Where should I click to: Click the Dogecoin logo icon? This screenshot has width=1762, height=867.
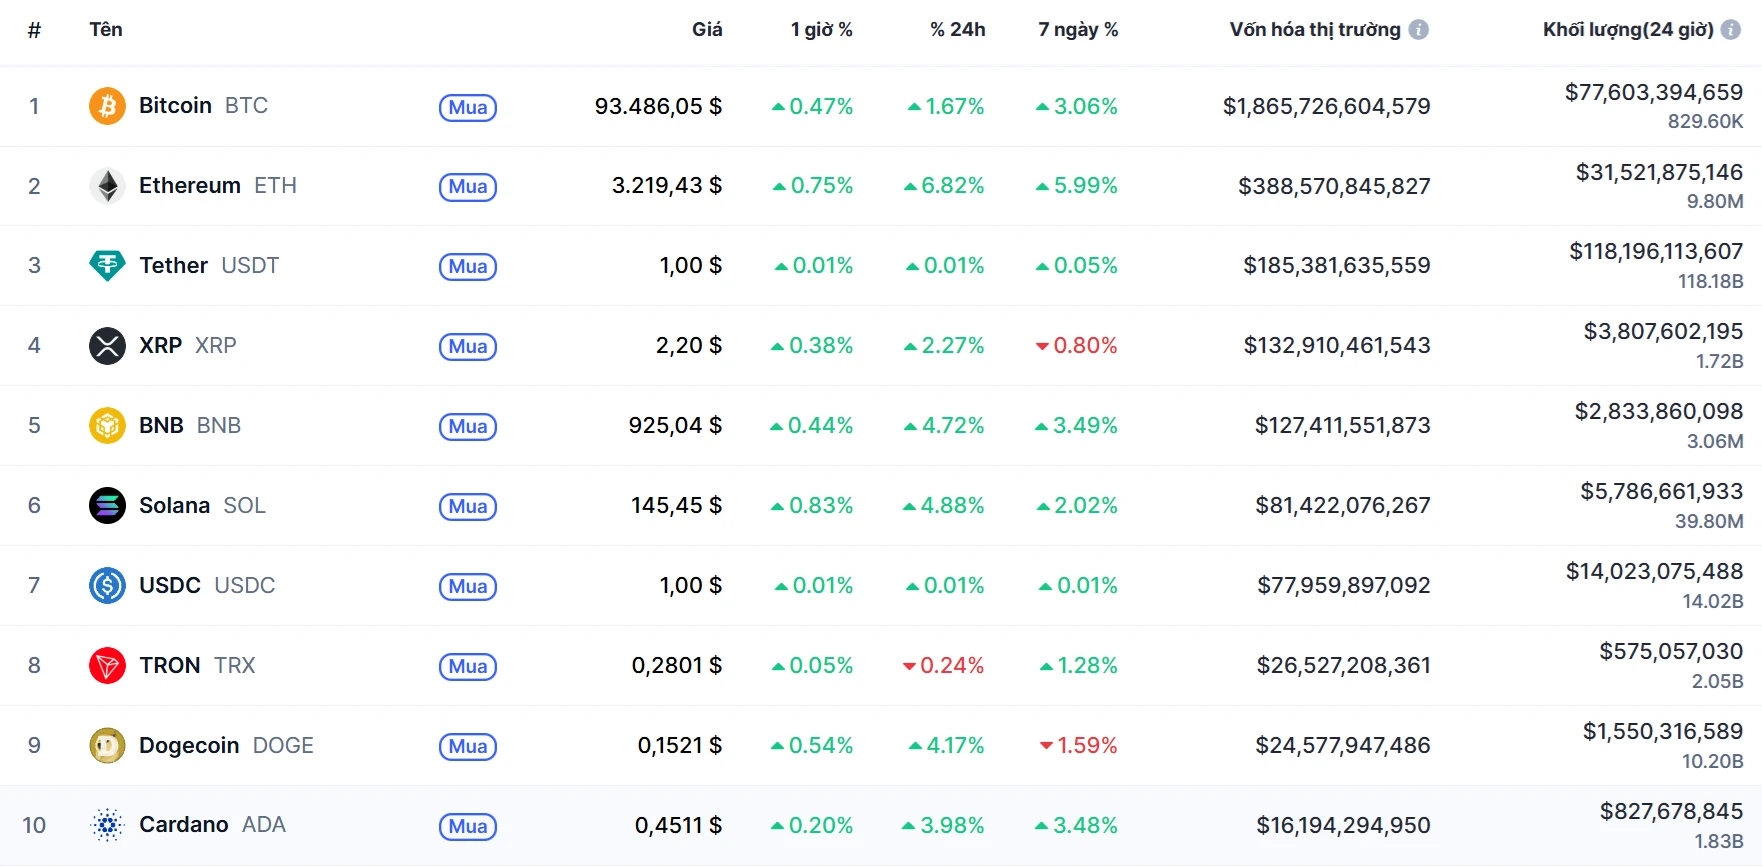(107, 746)
